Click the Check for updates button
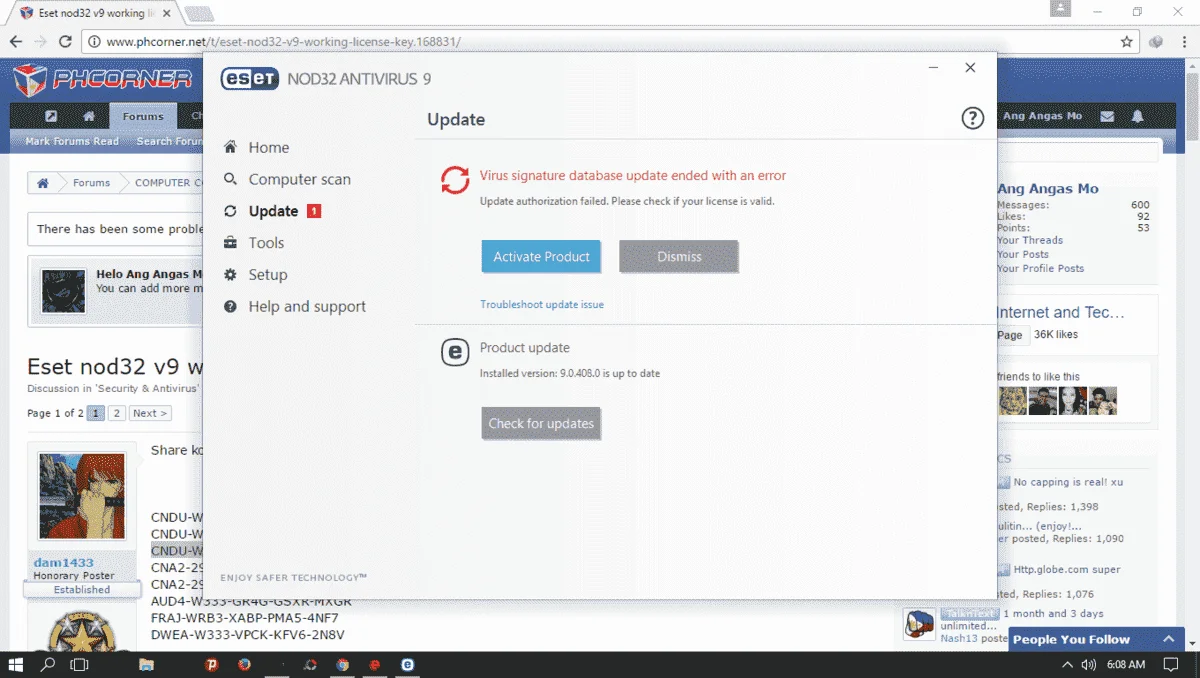This screenshot has height=678, width=1200. pos(541,424)
